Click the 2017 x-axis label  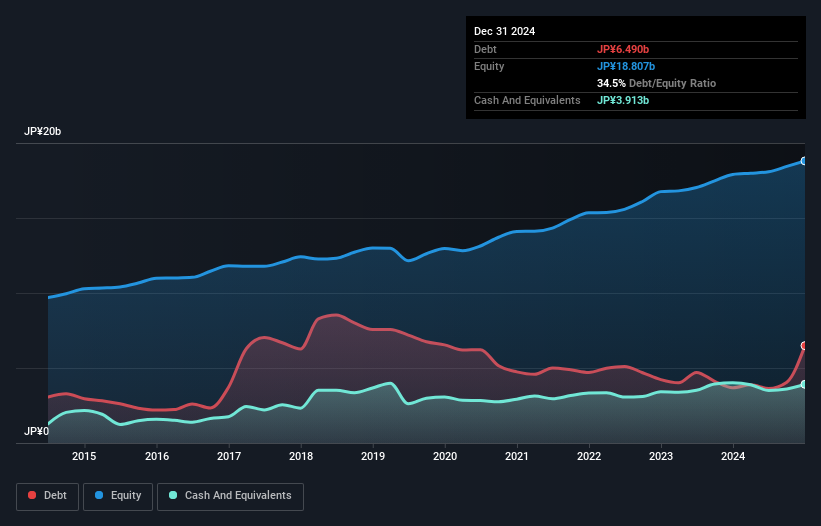[x=229, y=456]
